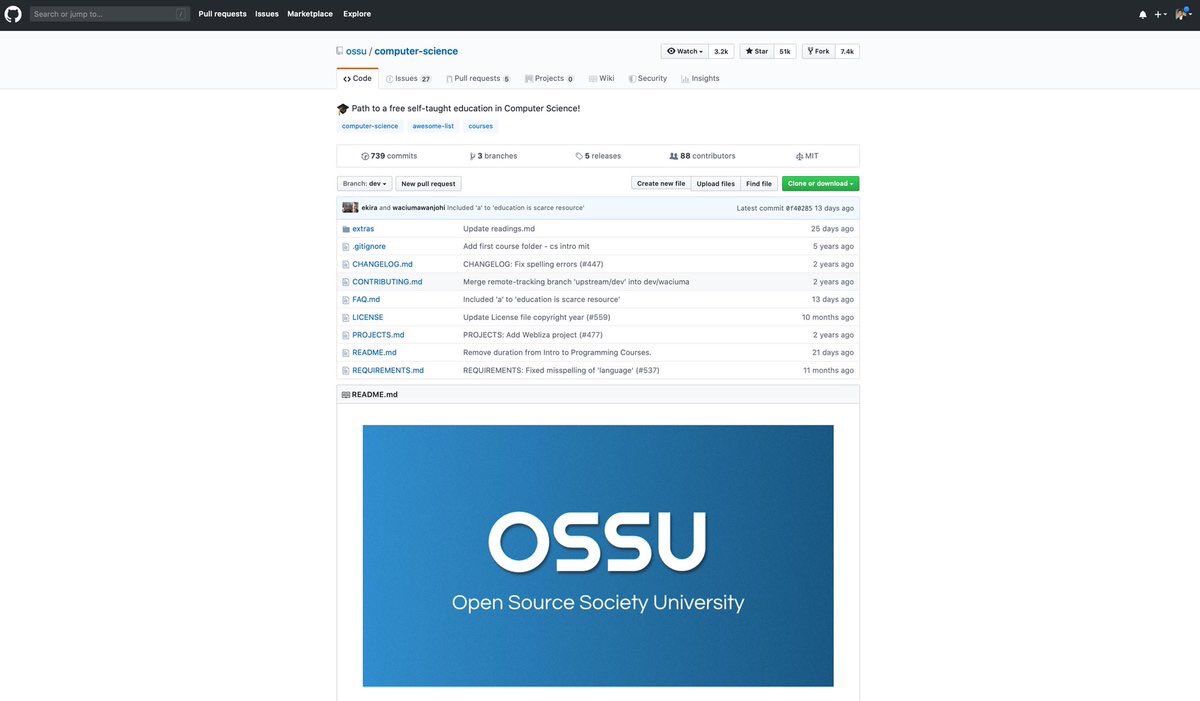View the 7.4k forks count
The width and height of the screenshot is (1200, 701).
[847, 51]
